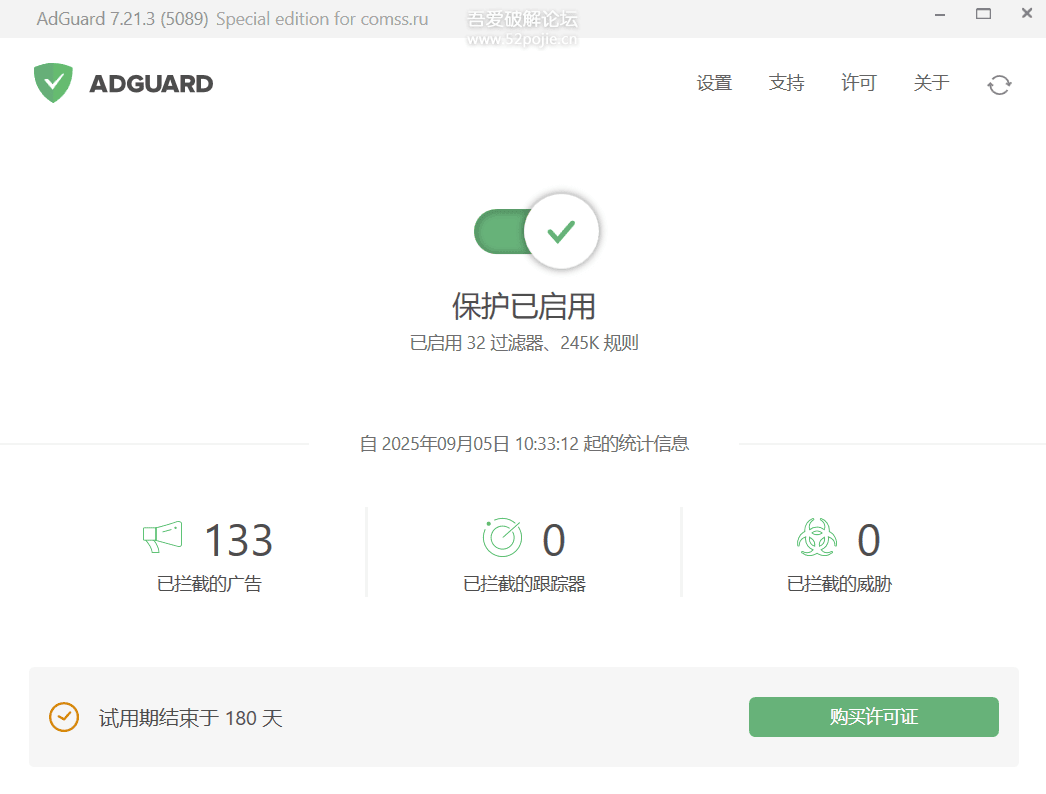Viewport: 1046px width, 794px height.
Task: Click the refresh filters update icon
Action: (x=999, y=85)
